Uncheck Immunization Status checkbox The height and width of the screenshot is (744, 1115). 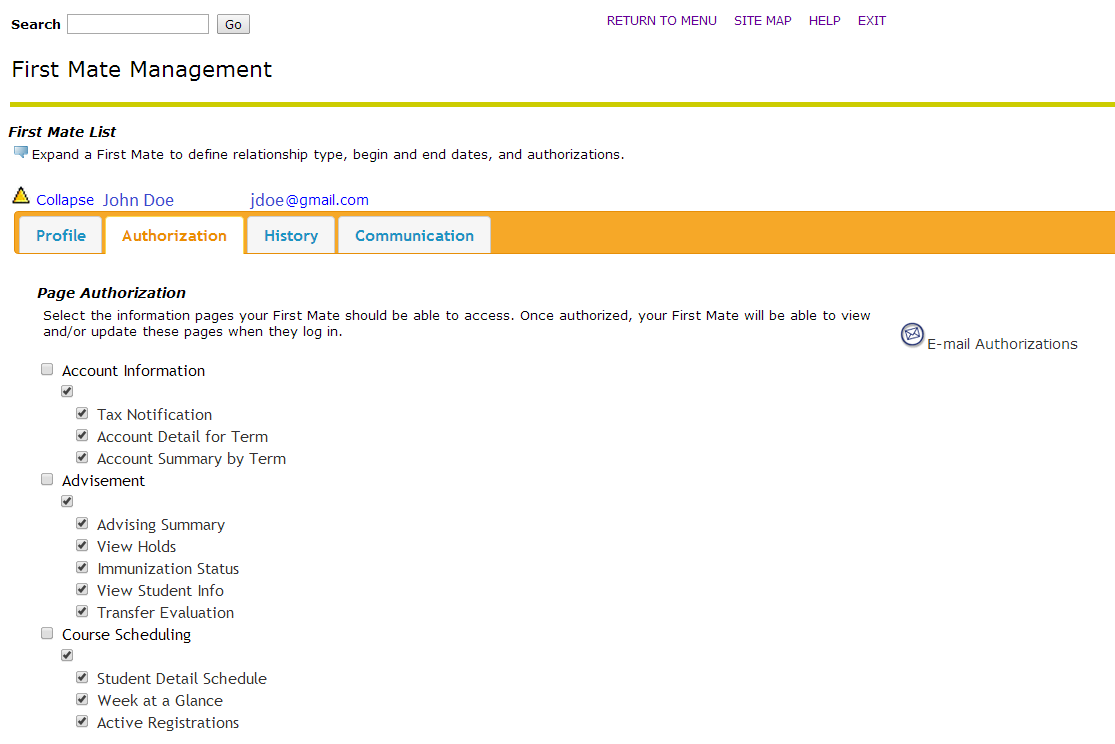82,568
